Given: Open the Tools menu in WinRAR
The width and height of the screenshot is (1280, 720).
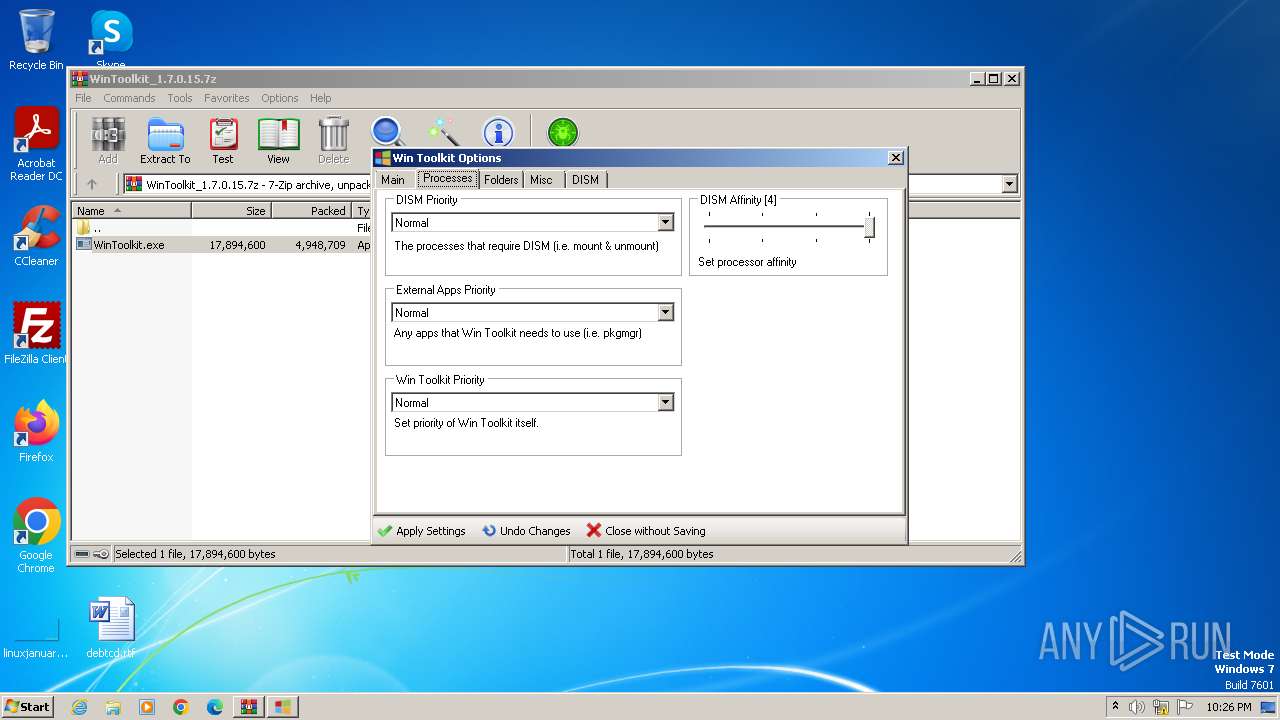Looking at the screenshot, I should point(180,98).
